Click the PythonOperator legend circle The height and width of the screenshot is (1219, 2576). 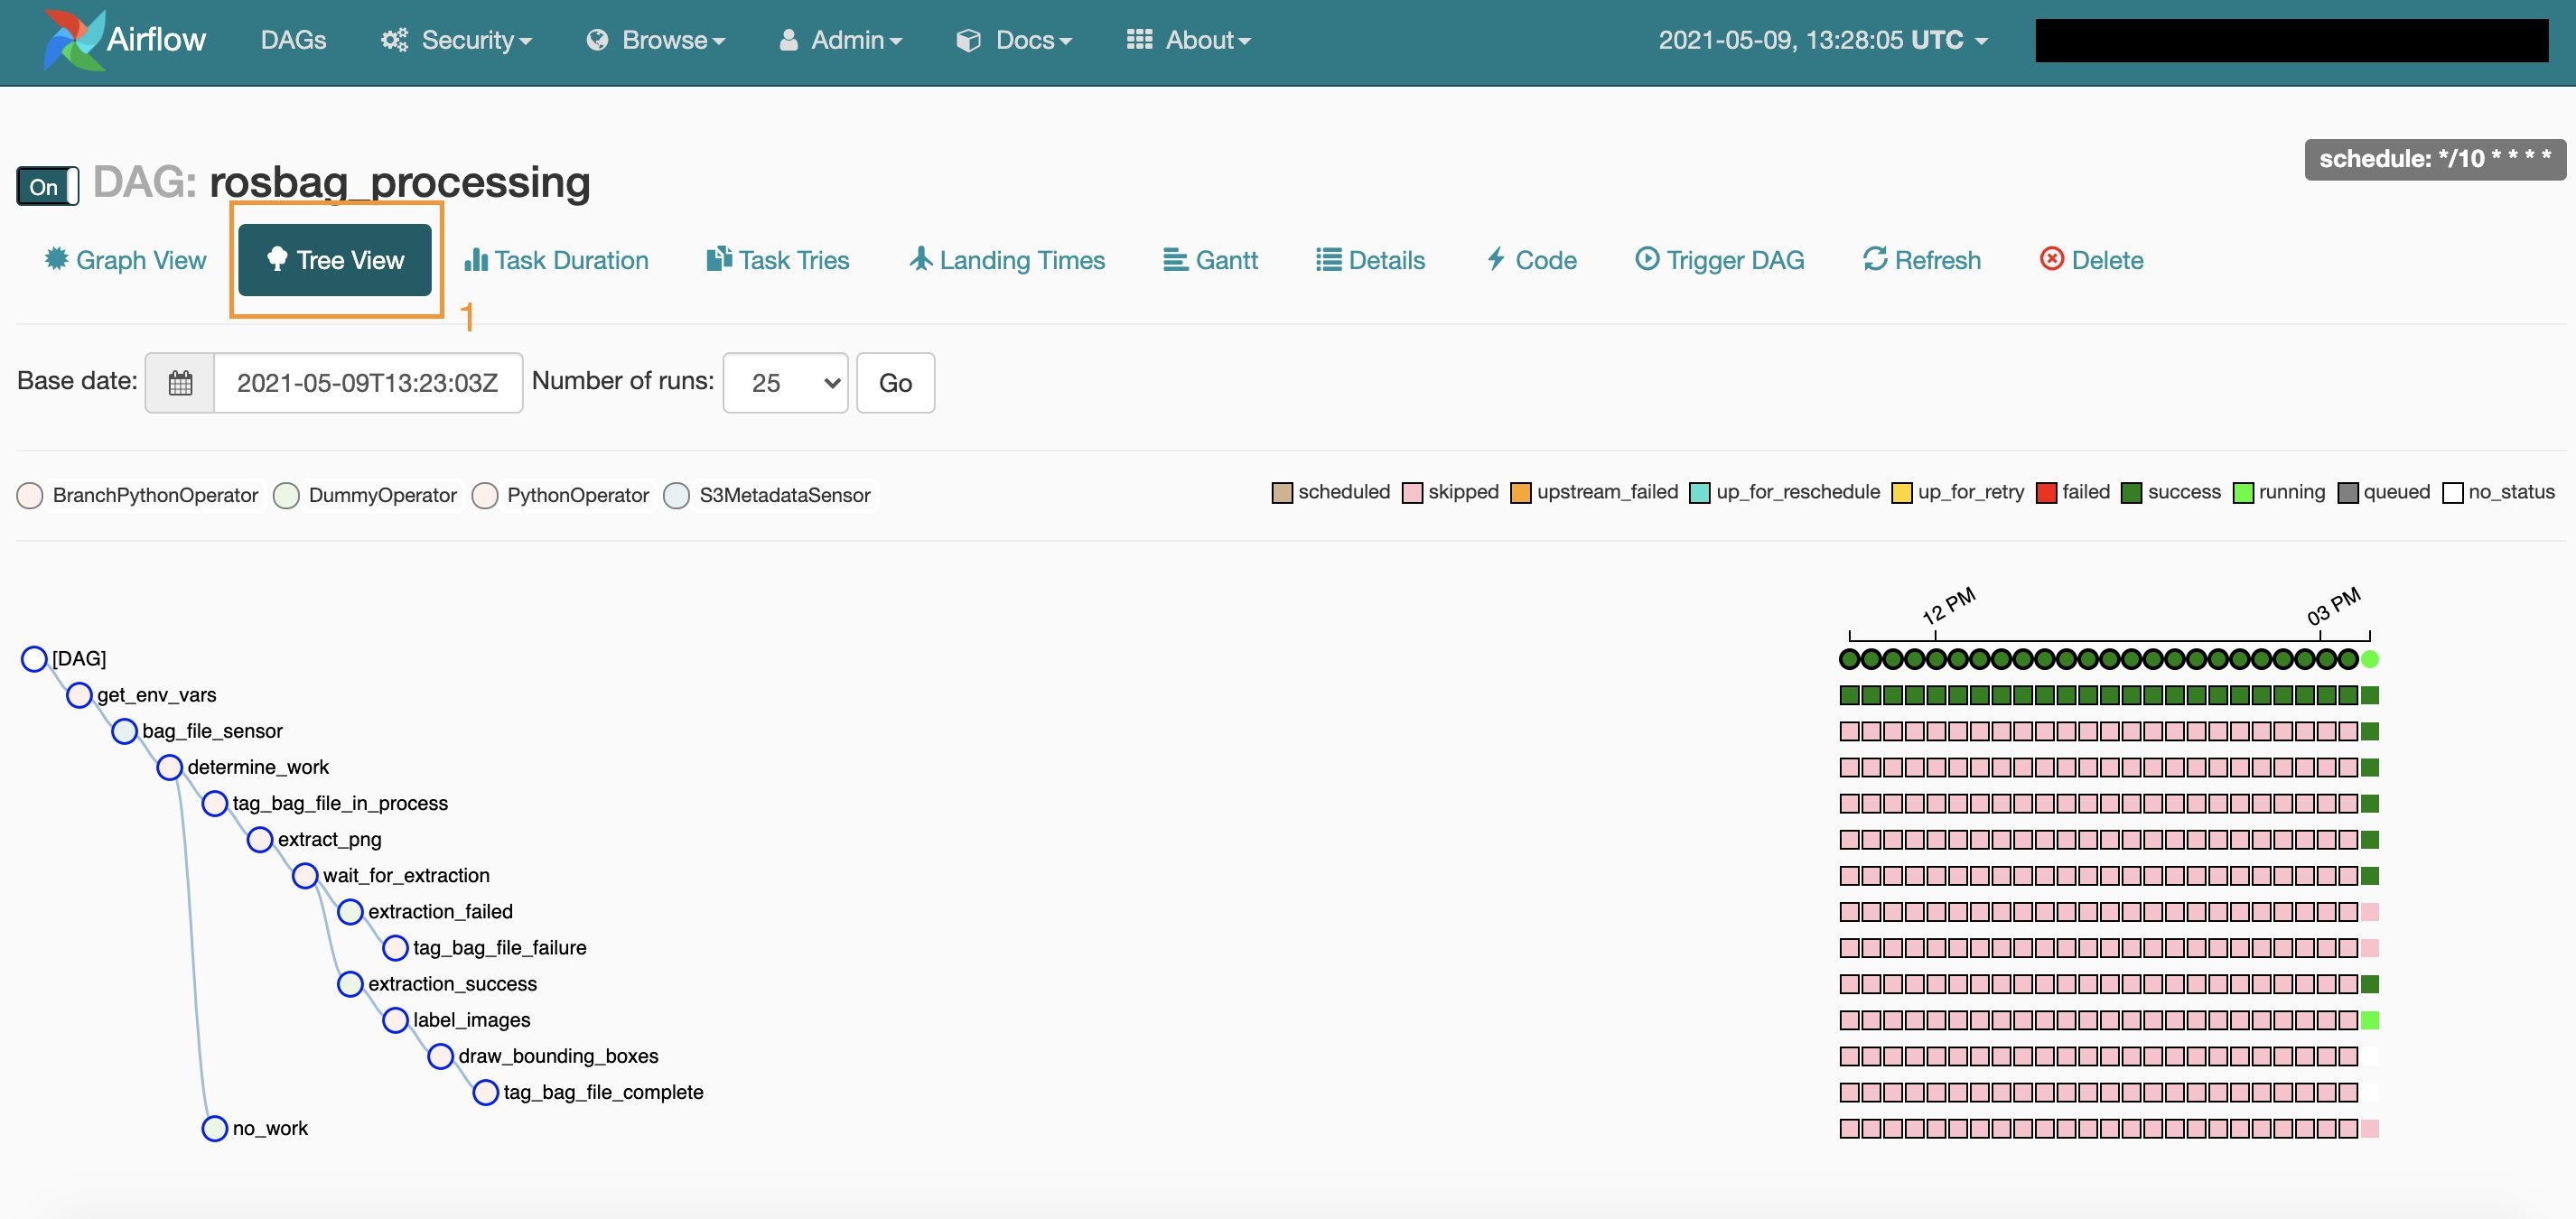coord(484,495)
